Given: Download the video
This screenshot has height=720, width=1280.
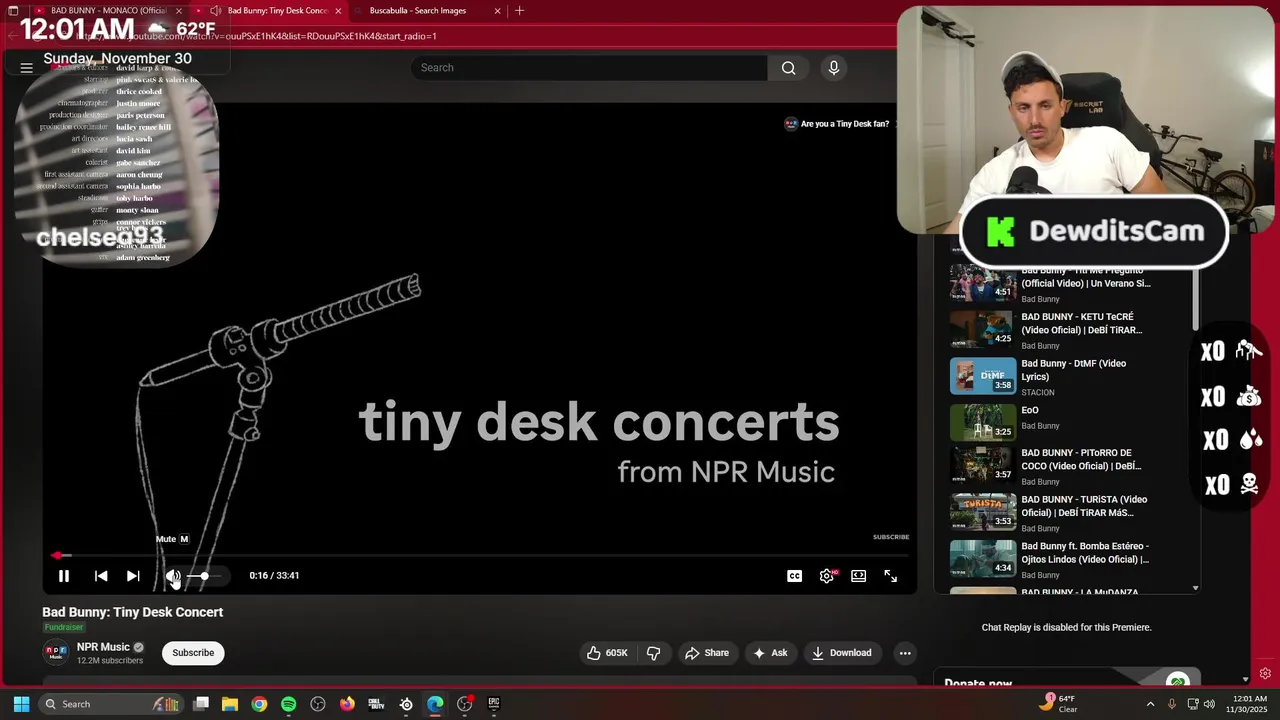Looking at the screenshot, I should [x=841, y=653].
